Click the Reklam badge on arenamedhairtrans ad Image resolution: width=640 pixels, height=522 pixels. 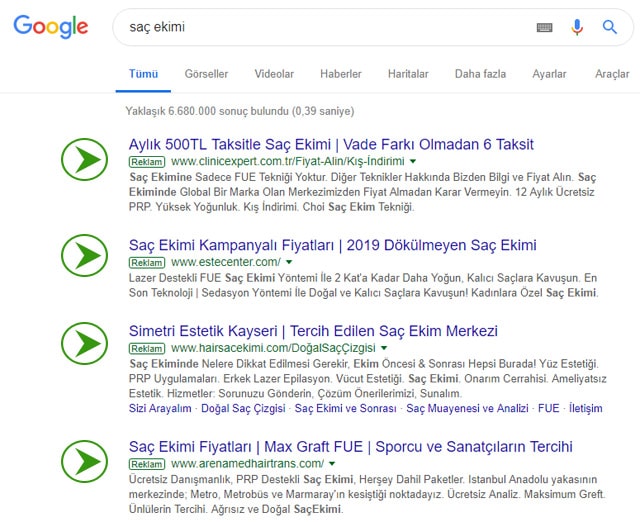(147, 464)
